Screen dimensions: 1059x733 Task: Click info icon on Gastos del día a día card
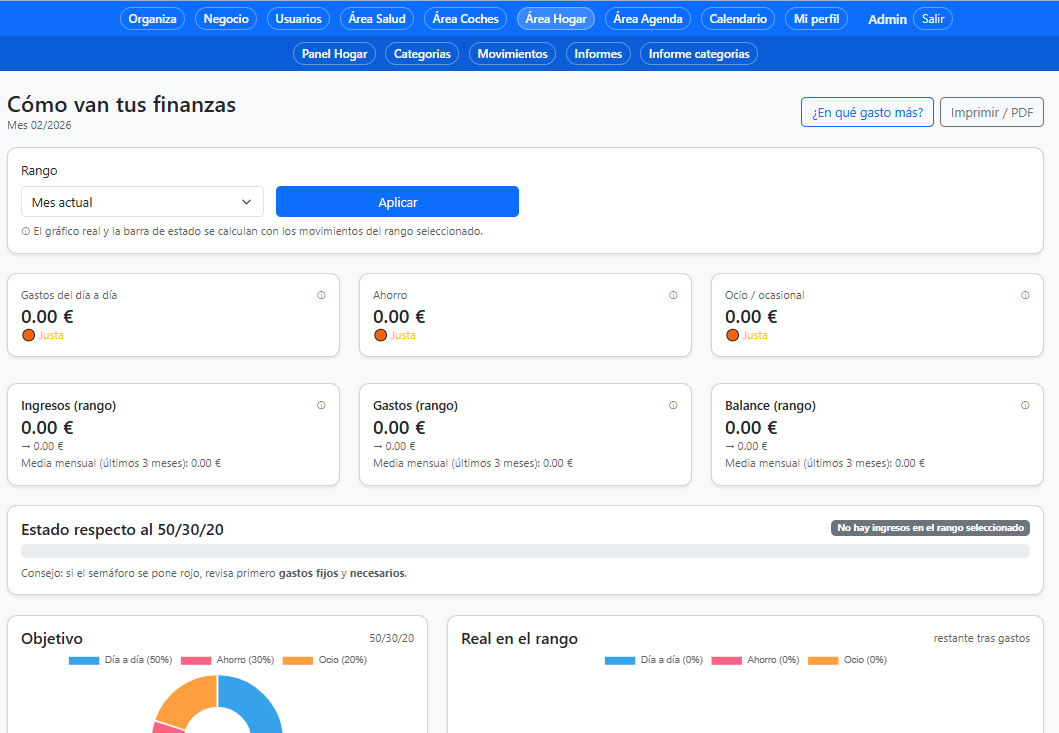321,295
